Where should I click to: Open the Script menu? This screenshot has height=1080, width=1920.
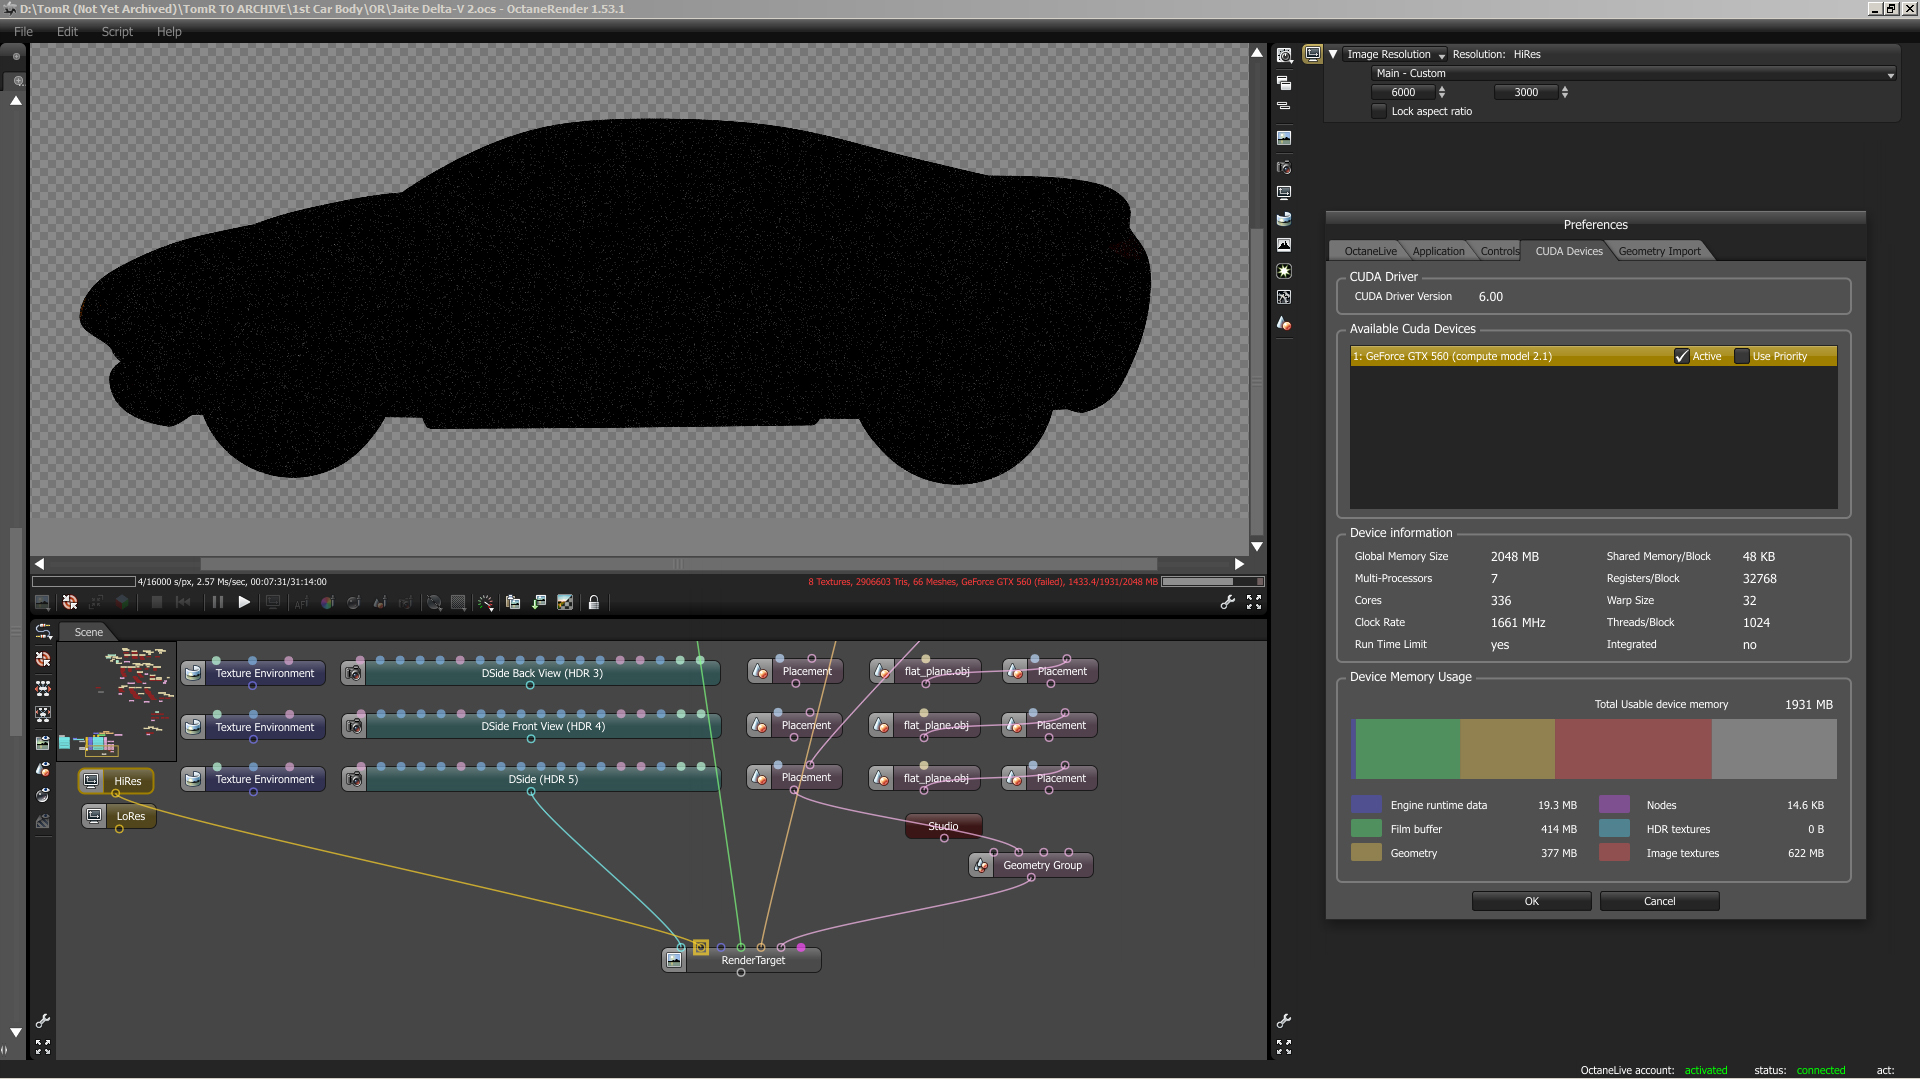coord(117,32)
